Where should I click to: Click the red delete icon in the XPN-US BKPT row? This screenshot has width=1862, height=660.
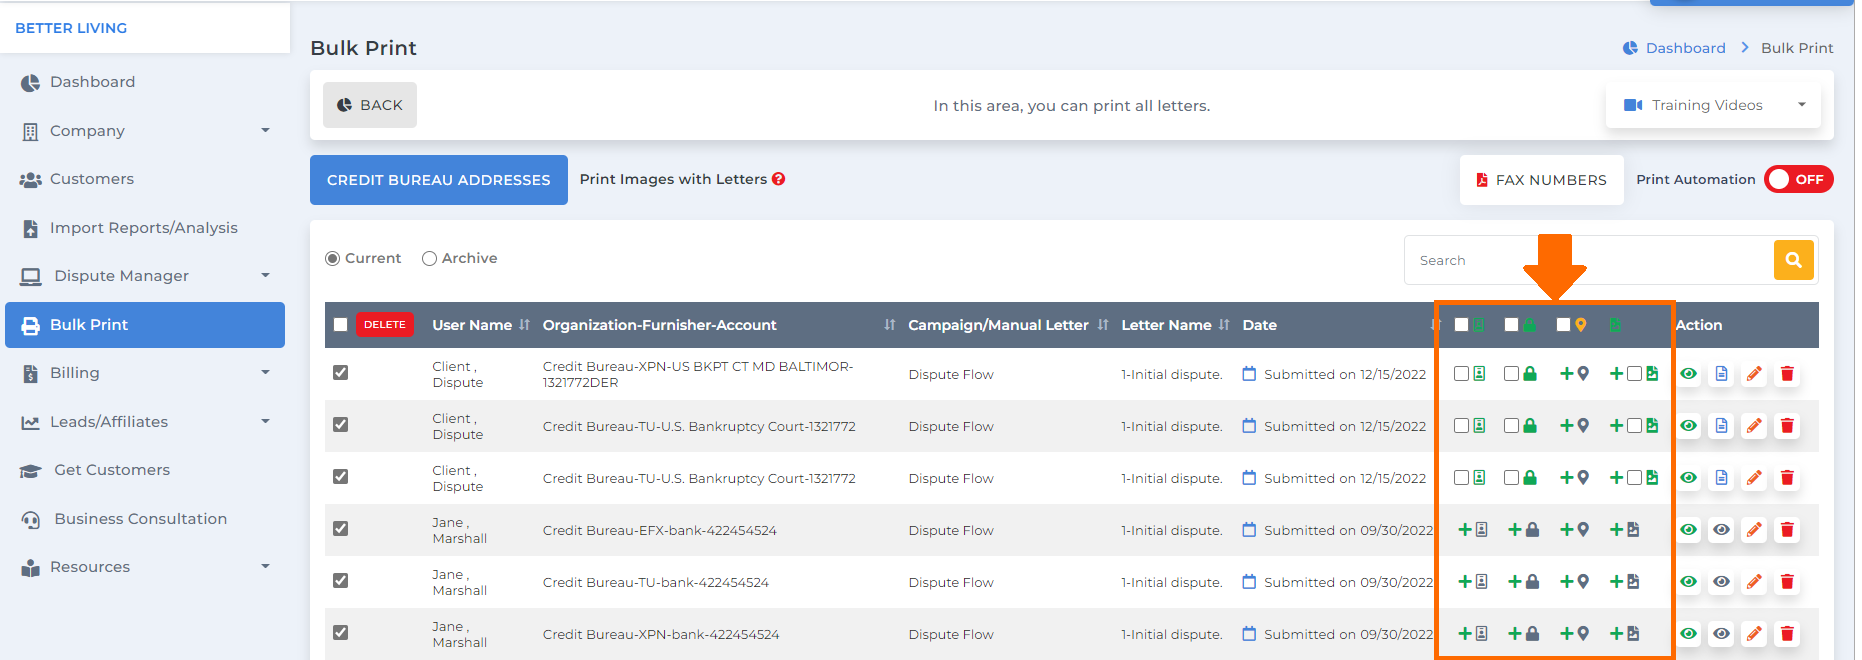[1787, 374]
